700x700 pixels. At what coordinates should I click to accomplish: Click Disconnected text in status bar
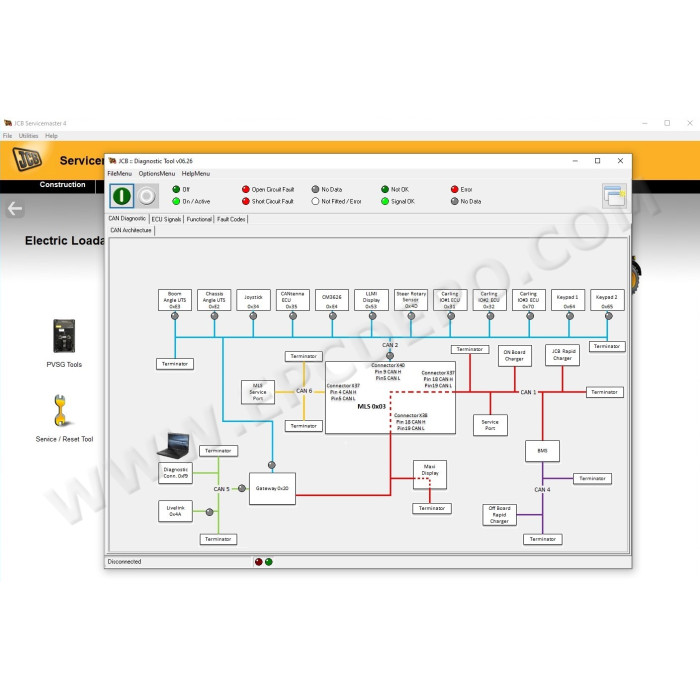tap(124, 562)
